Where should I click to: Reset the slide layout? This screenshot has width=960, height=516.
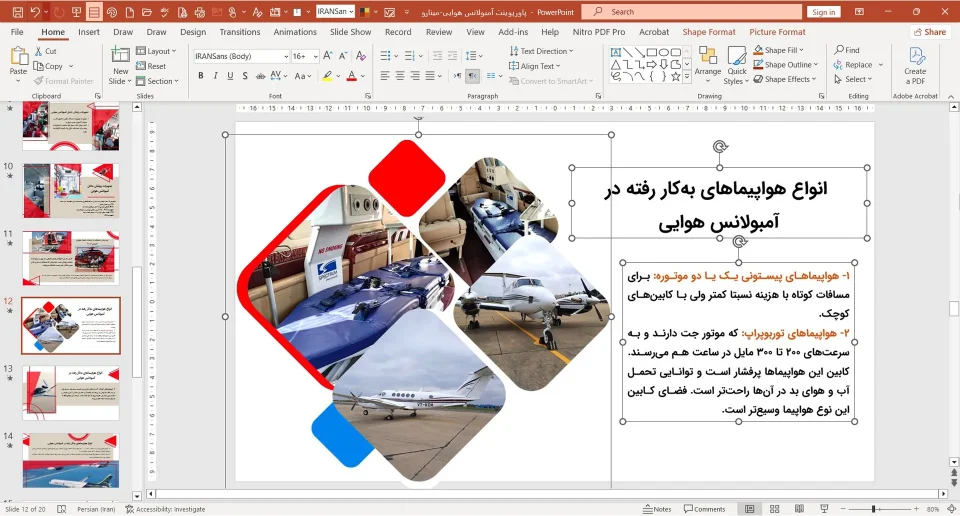151,66
